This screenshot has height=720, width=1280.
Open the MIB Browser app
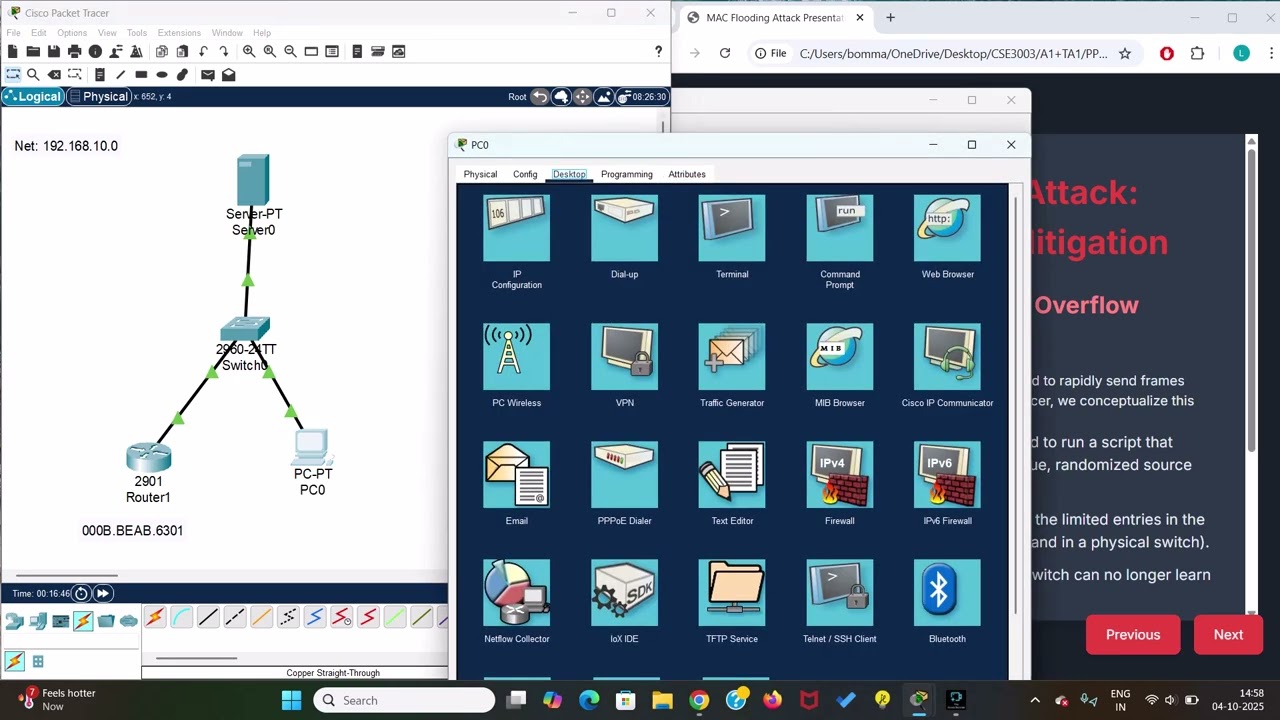coord(840,356)
